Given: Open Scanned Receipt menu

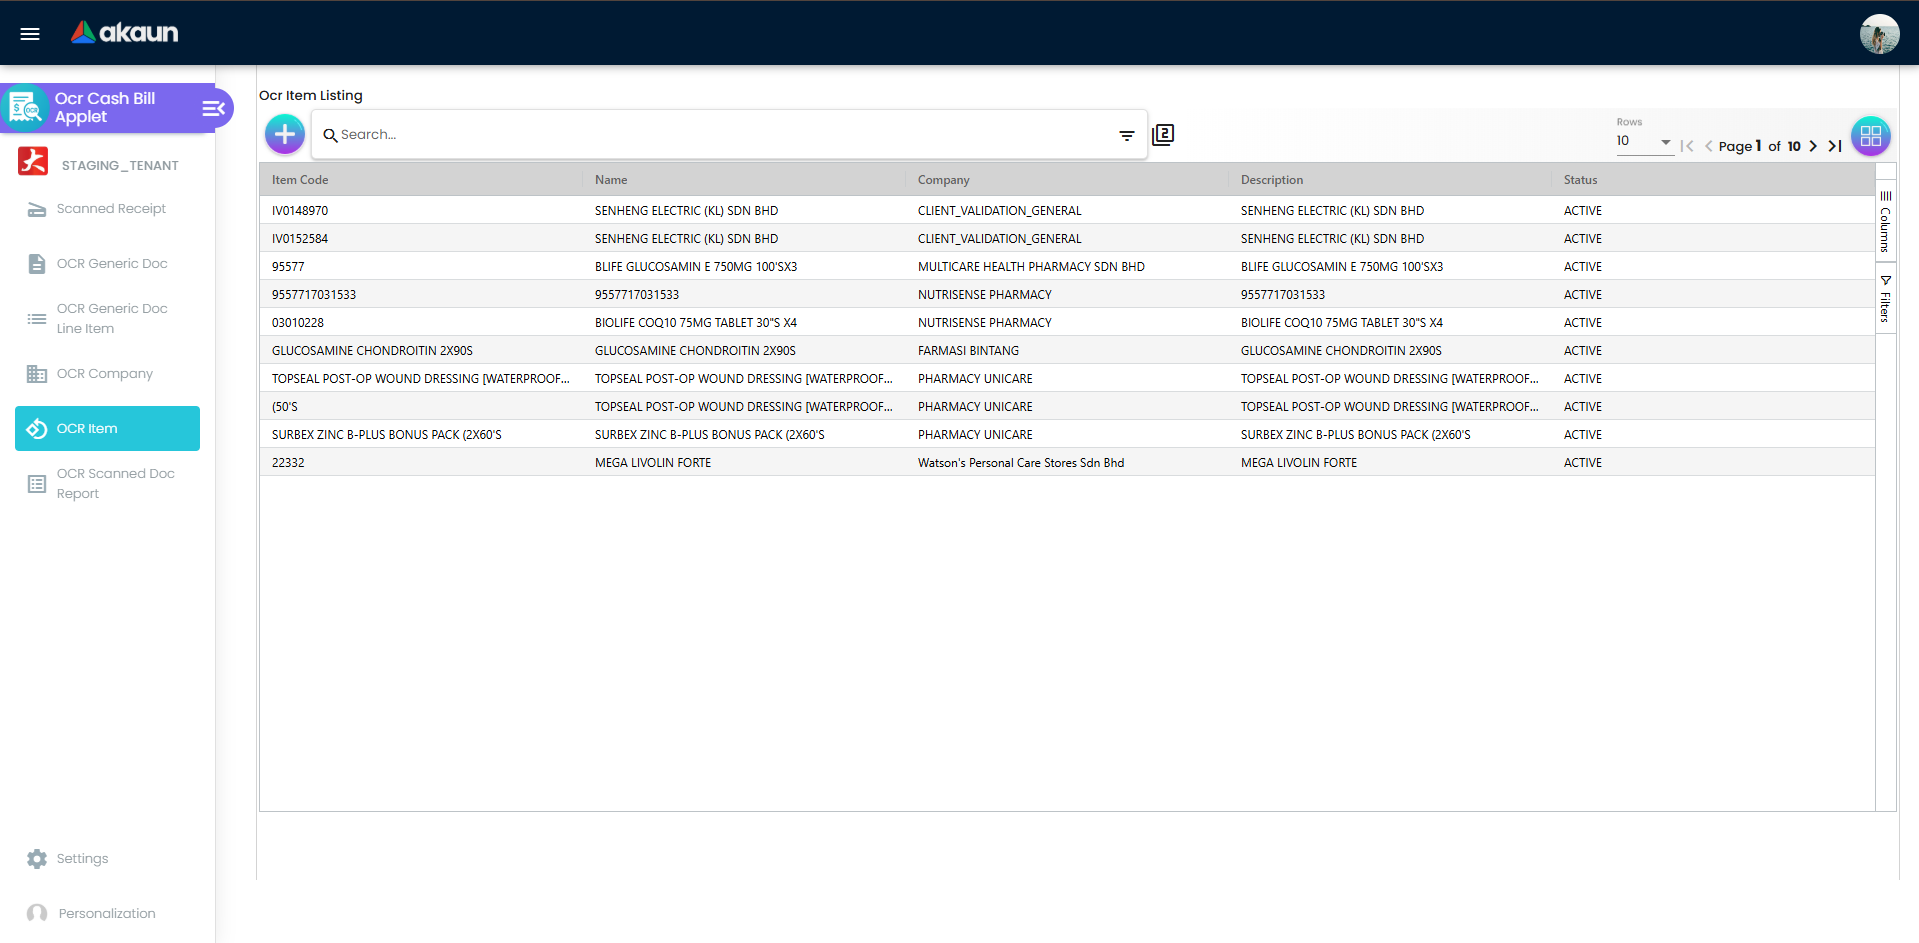Looking at the screenshot, I should (x=108, y=209).
